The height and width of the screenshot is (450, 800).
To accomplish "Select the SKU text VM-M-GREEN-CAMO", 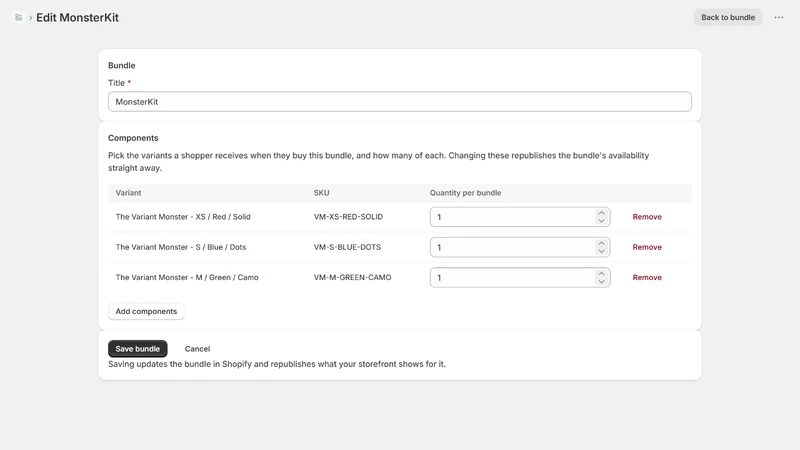I will (353, 278).
